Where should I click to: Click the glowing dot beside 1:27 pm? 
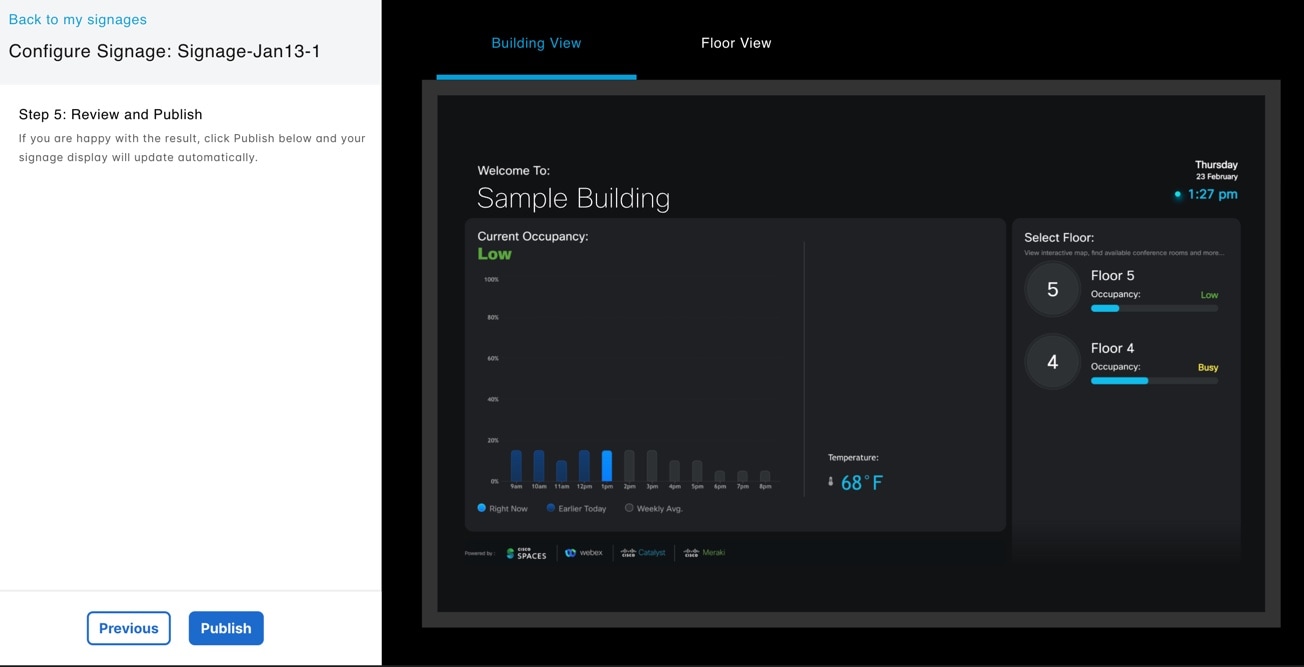coord(1177,194)
